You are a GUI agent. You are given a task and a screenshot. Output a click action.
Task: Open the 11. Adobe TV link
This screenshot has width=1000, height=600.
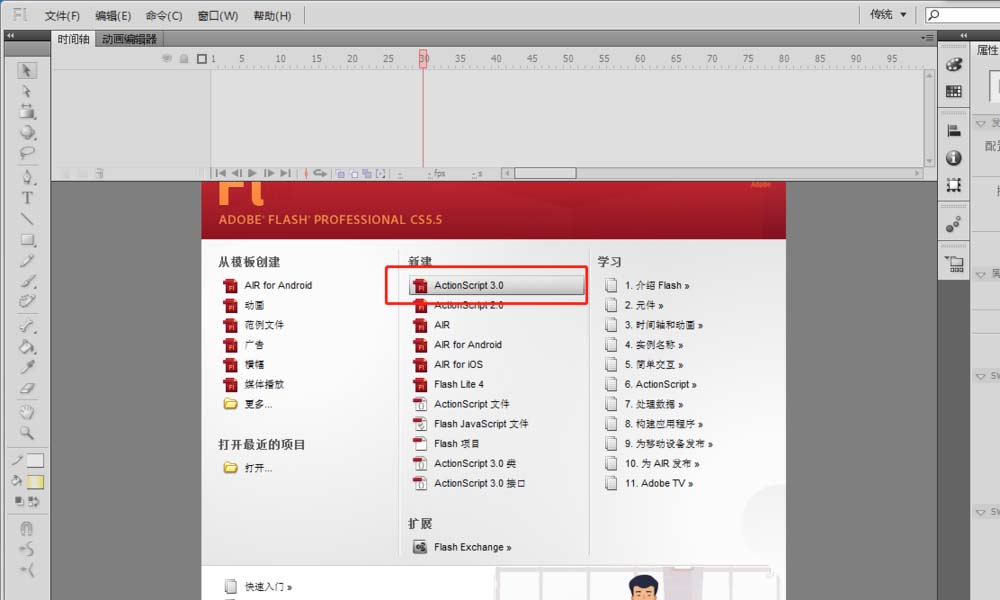tap(649, 483)
